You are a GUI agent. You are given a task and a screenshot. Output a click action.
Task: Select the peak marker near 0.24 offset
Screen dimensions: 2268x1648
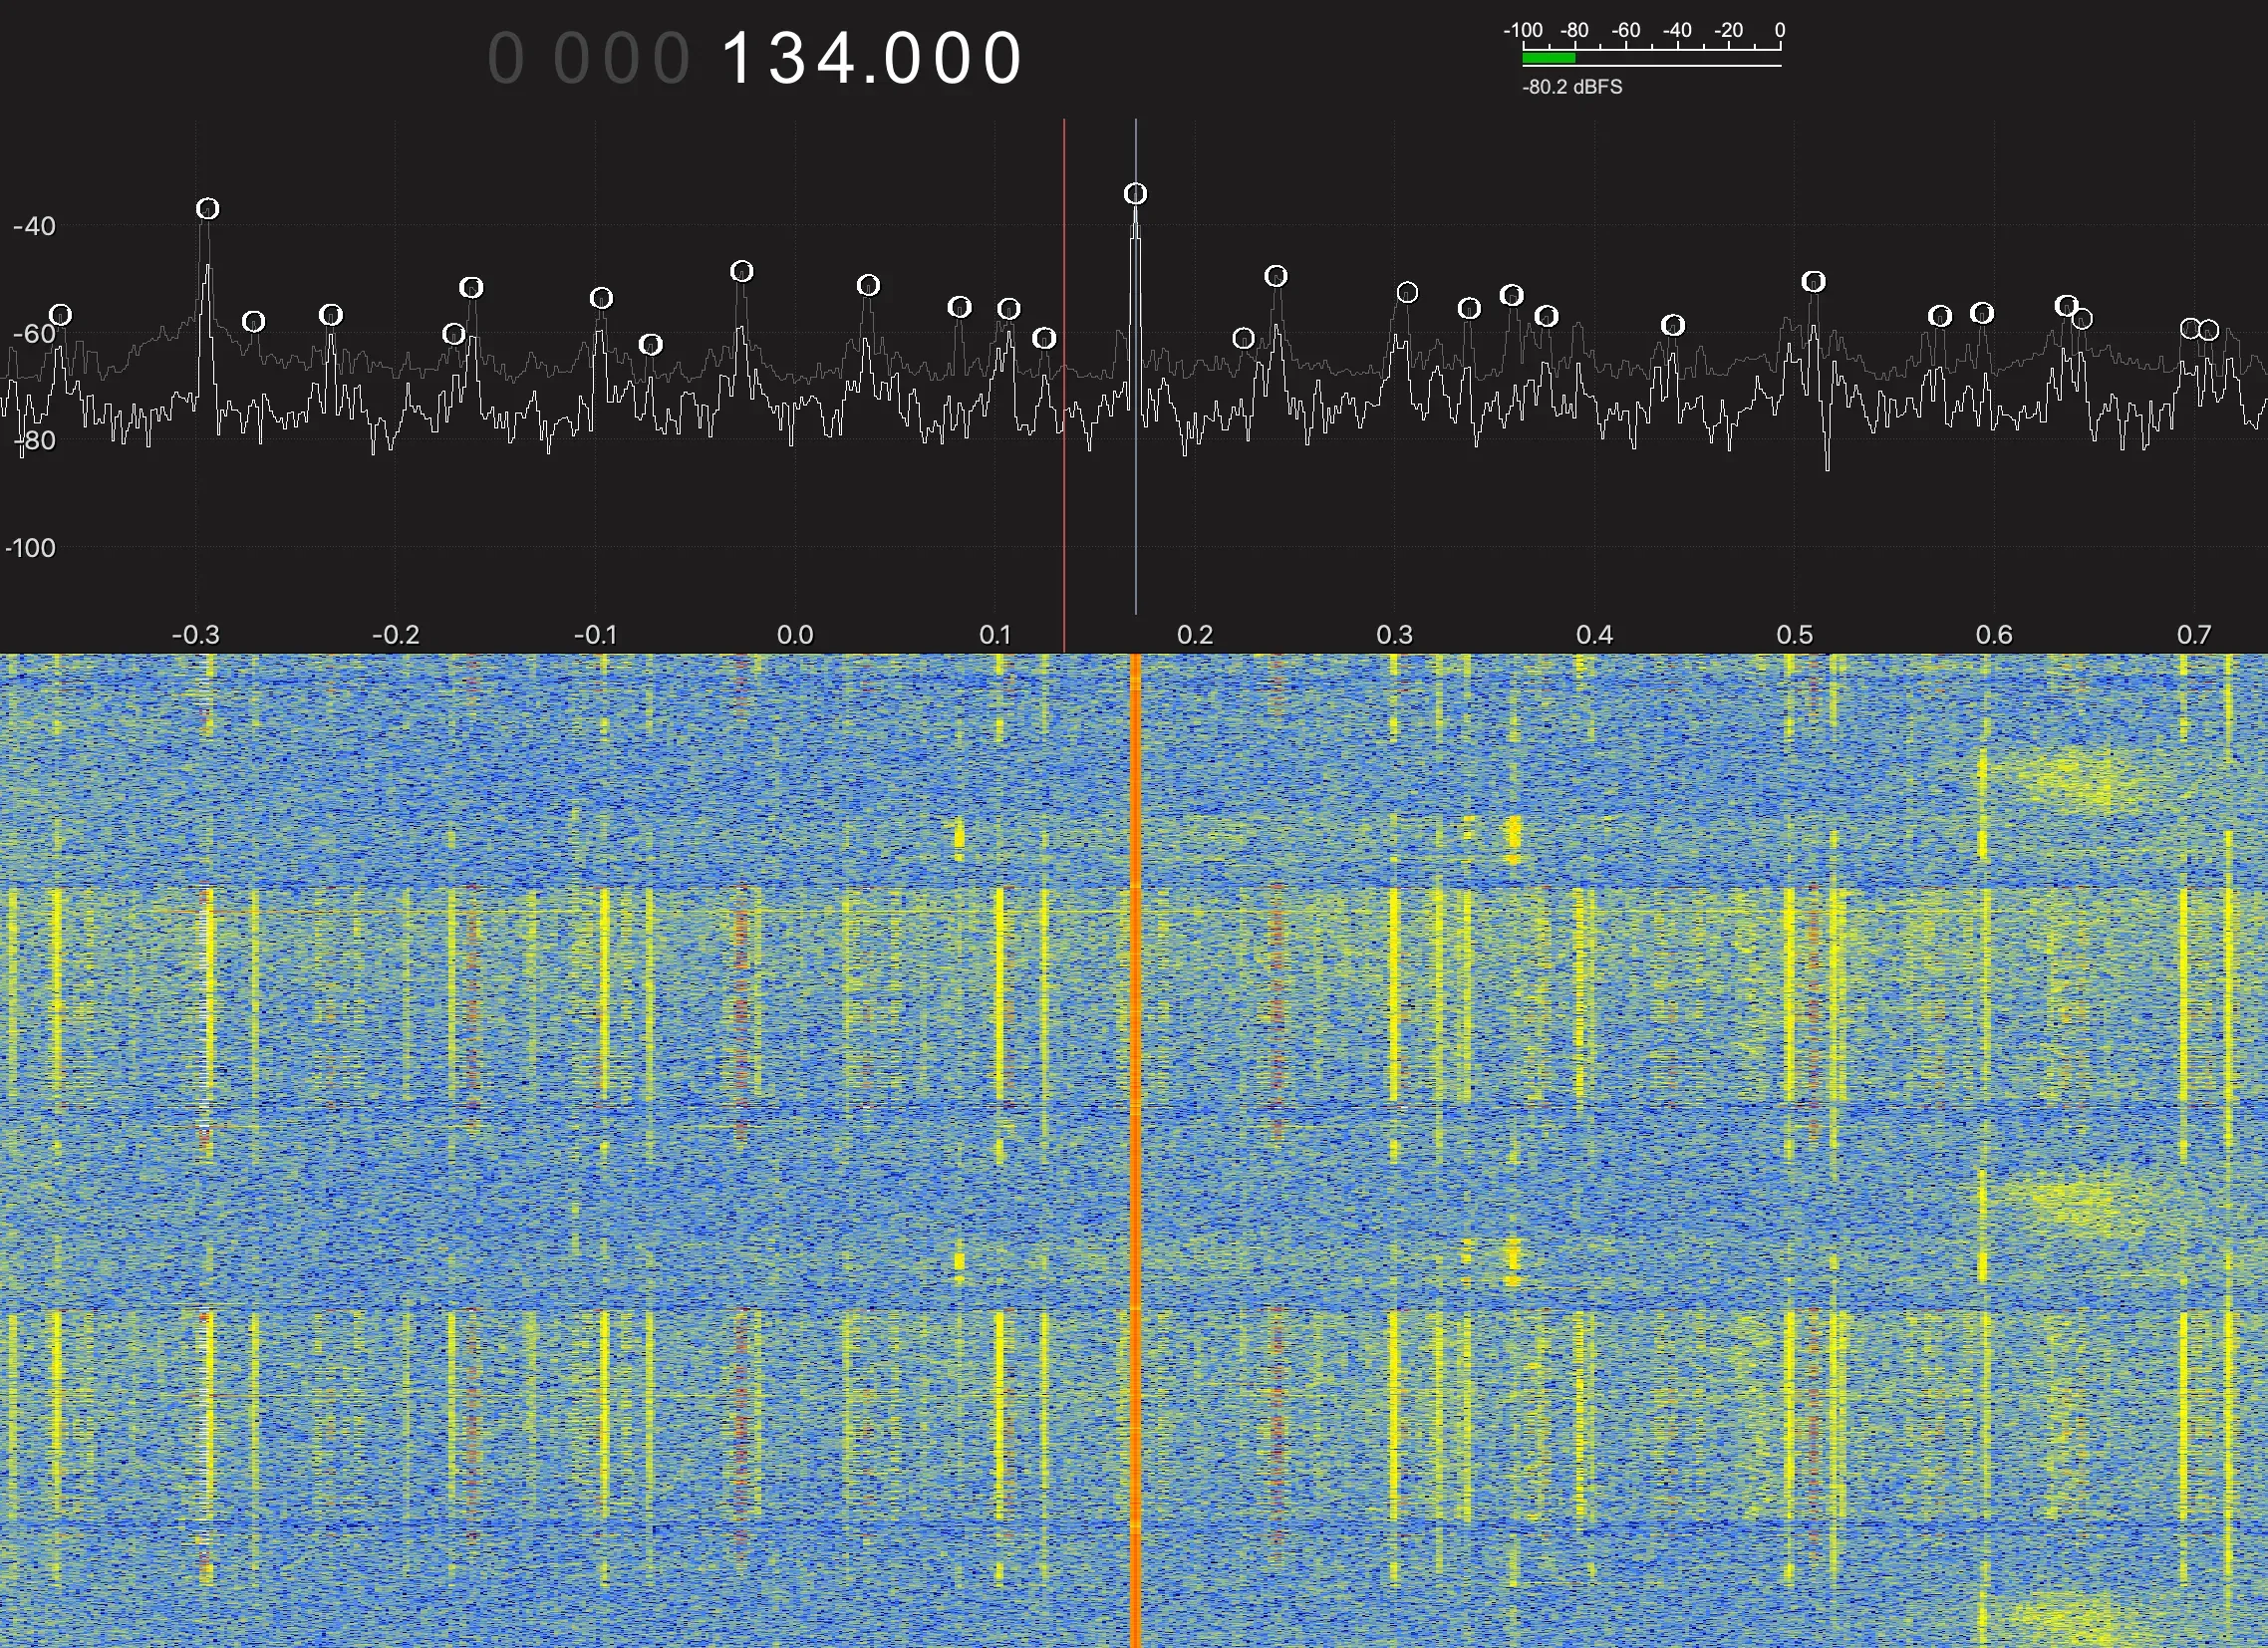[1275, 276]
